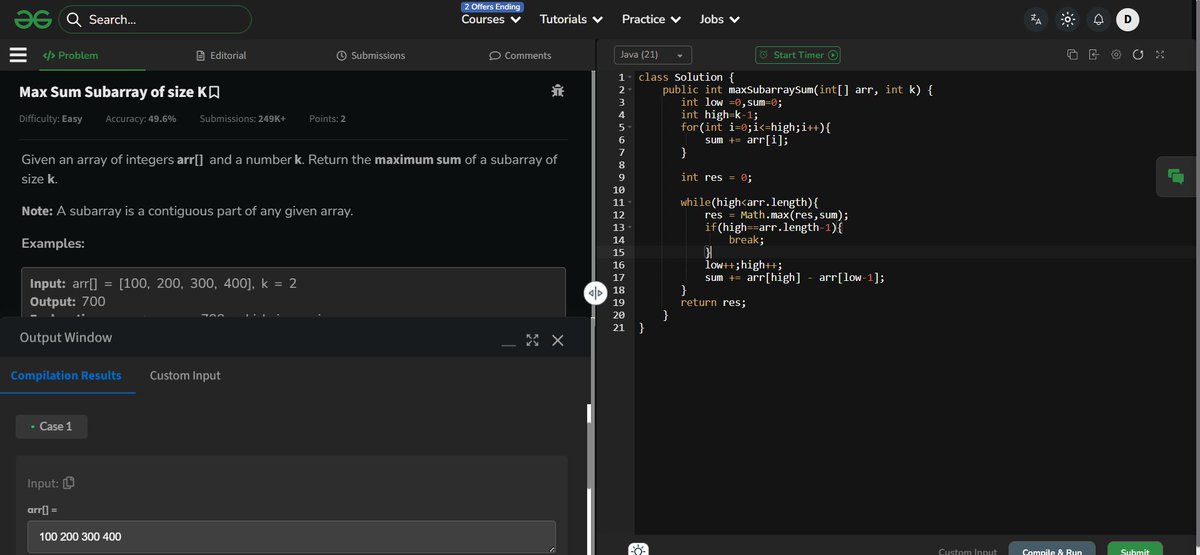Viewport: 1200px width, 555px height.
Task: Click the 'Output Window' title text
Action: [66, 338]
